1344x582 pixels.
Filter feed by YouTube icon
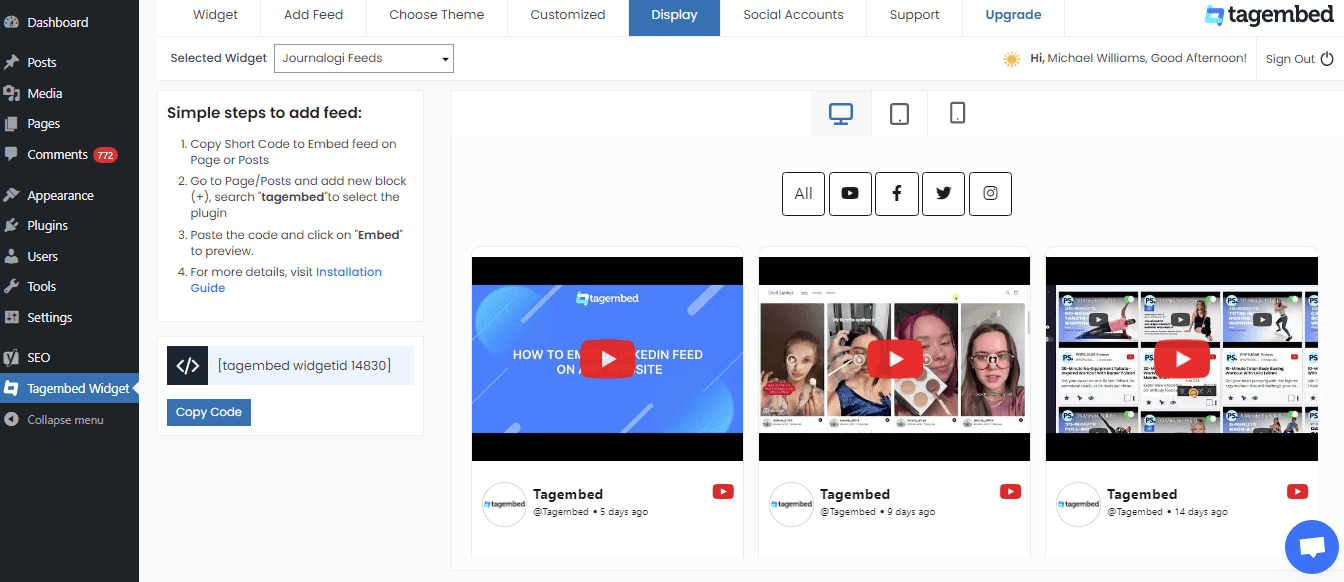click(850, 194)
